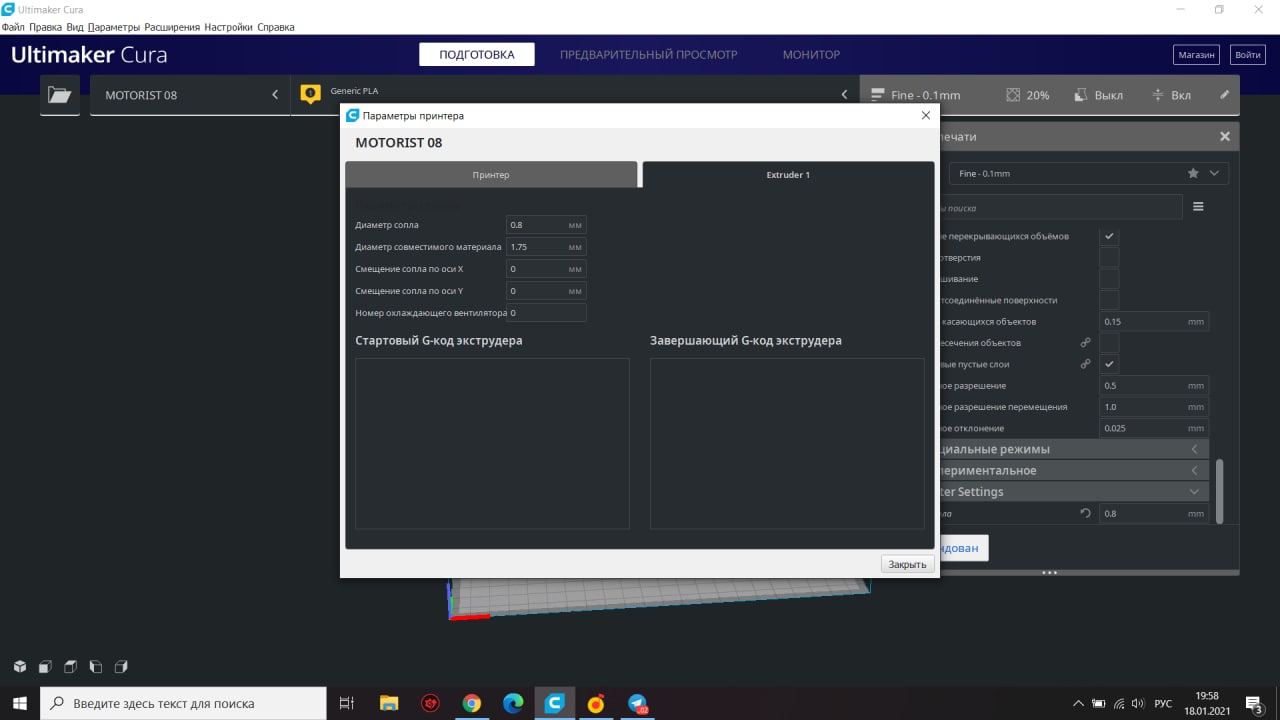Click the settings panel vertical scrollbar

pos(1218,490)
